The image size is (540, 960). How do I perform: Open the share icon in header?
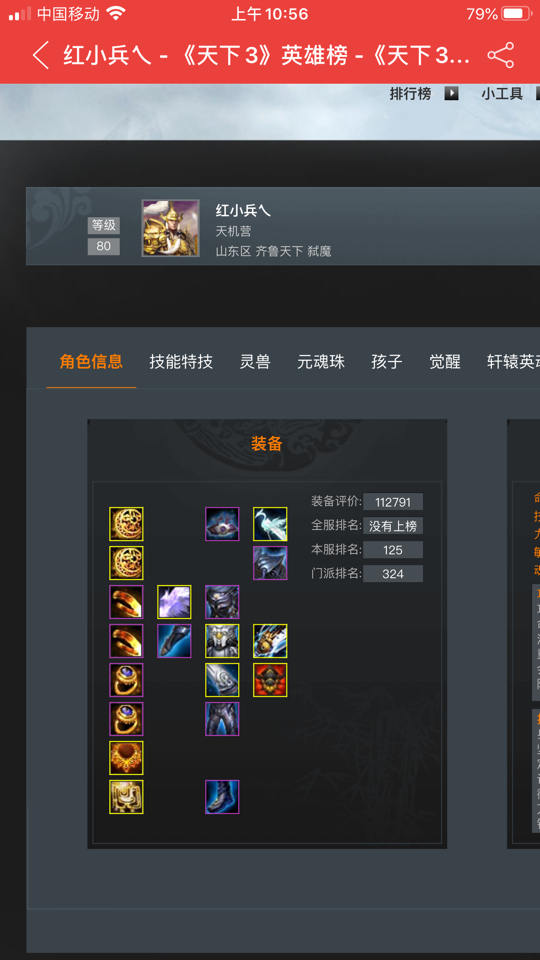pyautogui.click(x=500, y=56)
